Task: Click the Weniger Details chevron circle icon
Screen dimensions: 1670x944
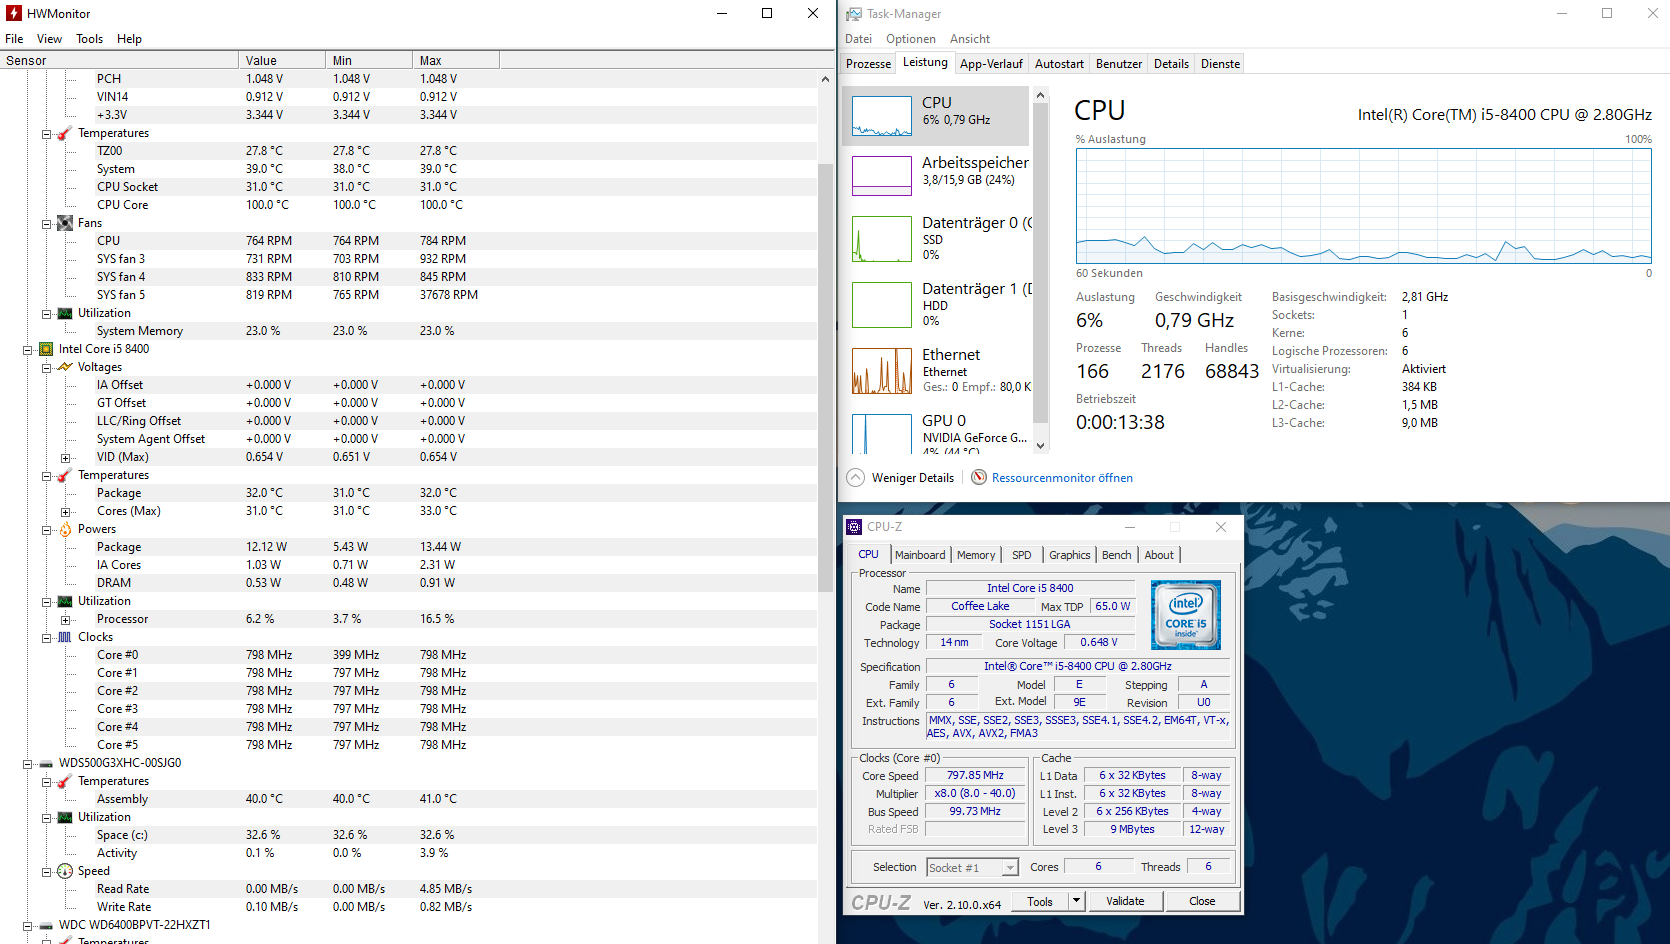Action: coord(856,477)
